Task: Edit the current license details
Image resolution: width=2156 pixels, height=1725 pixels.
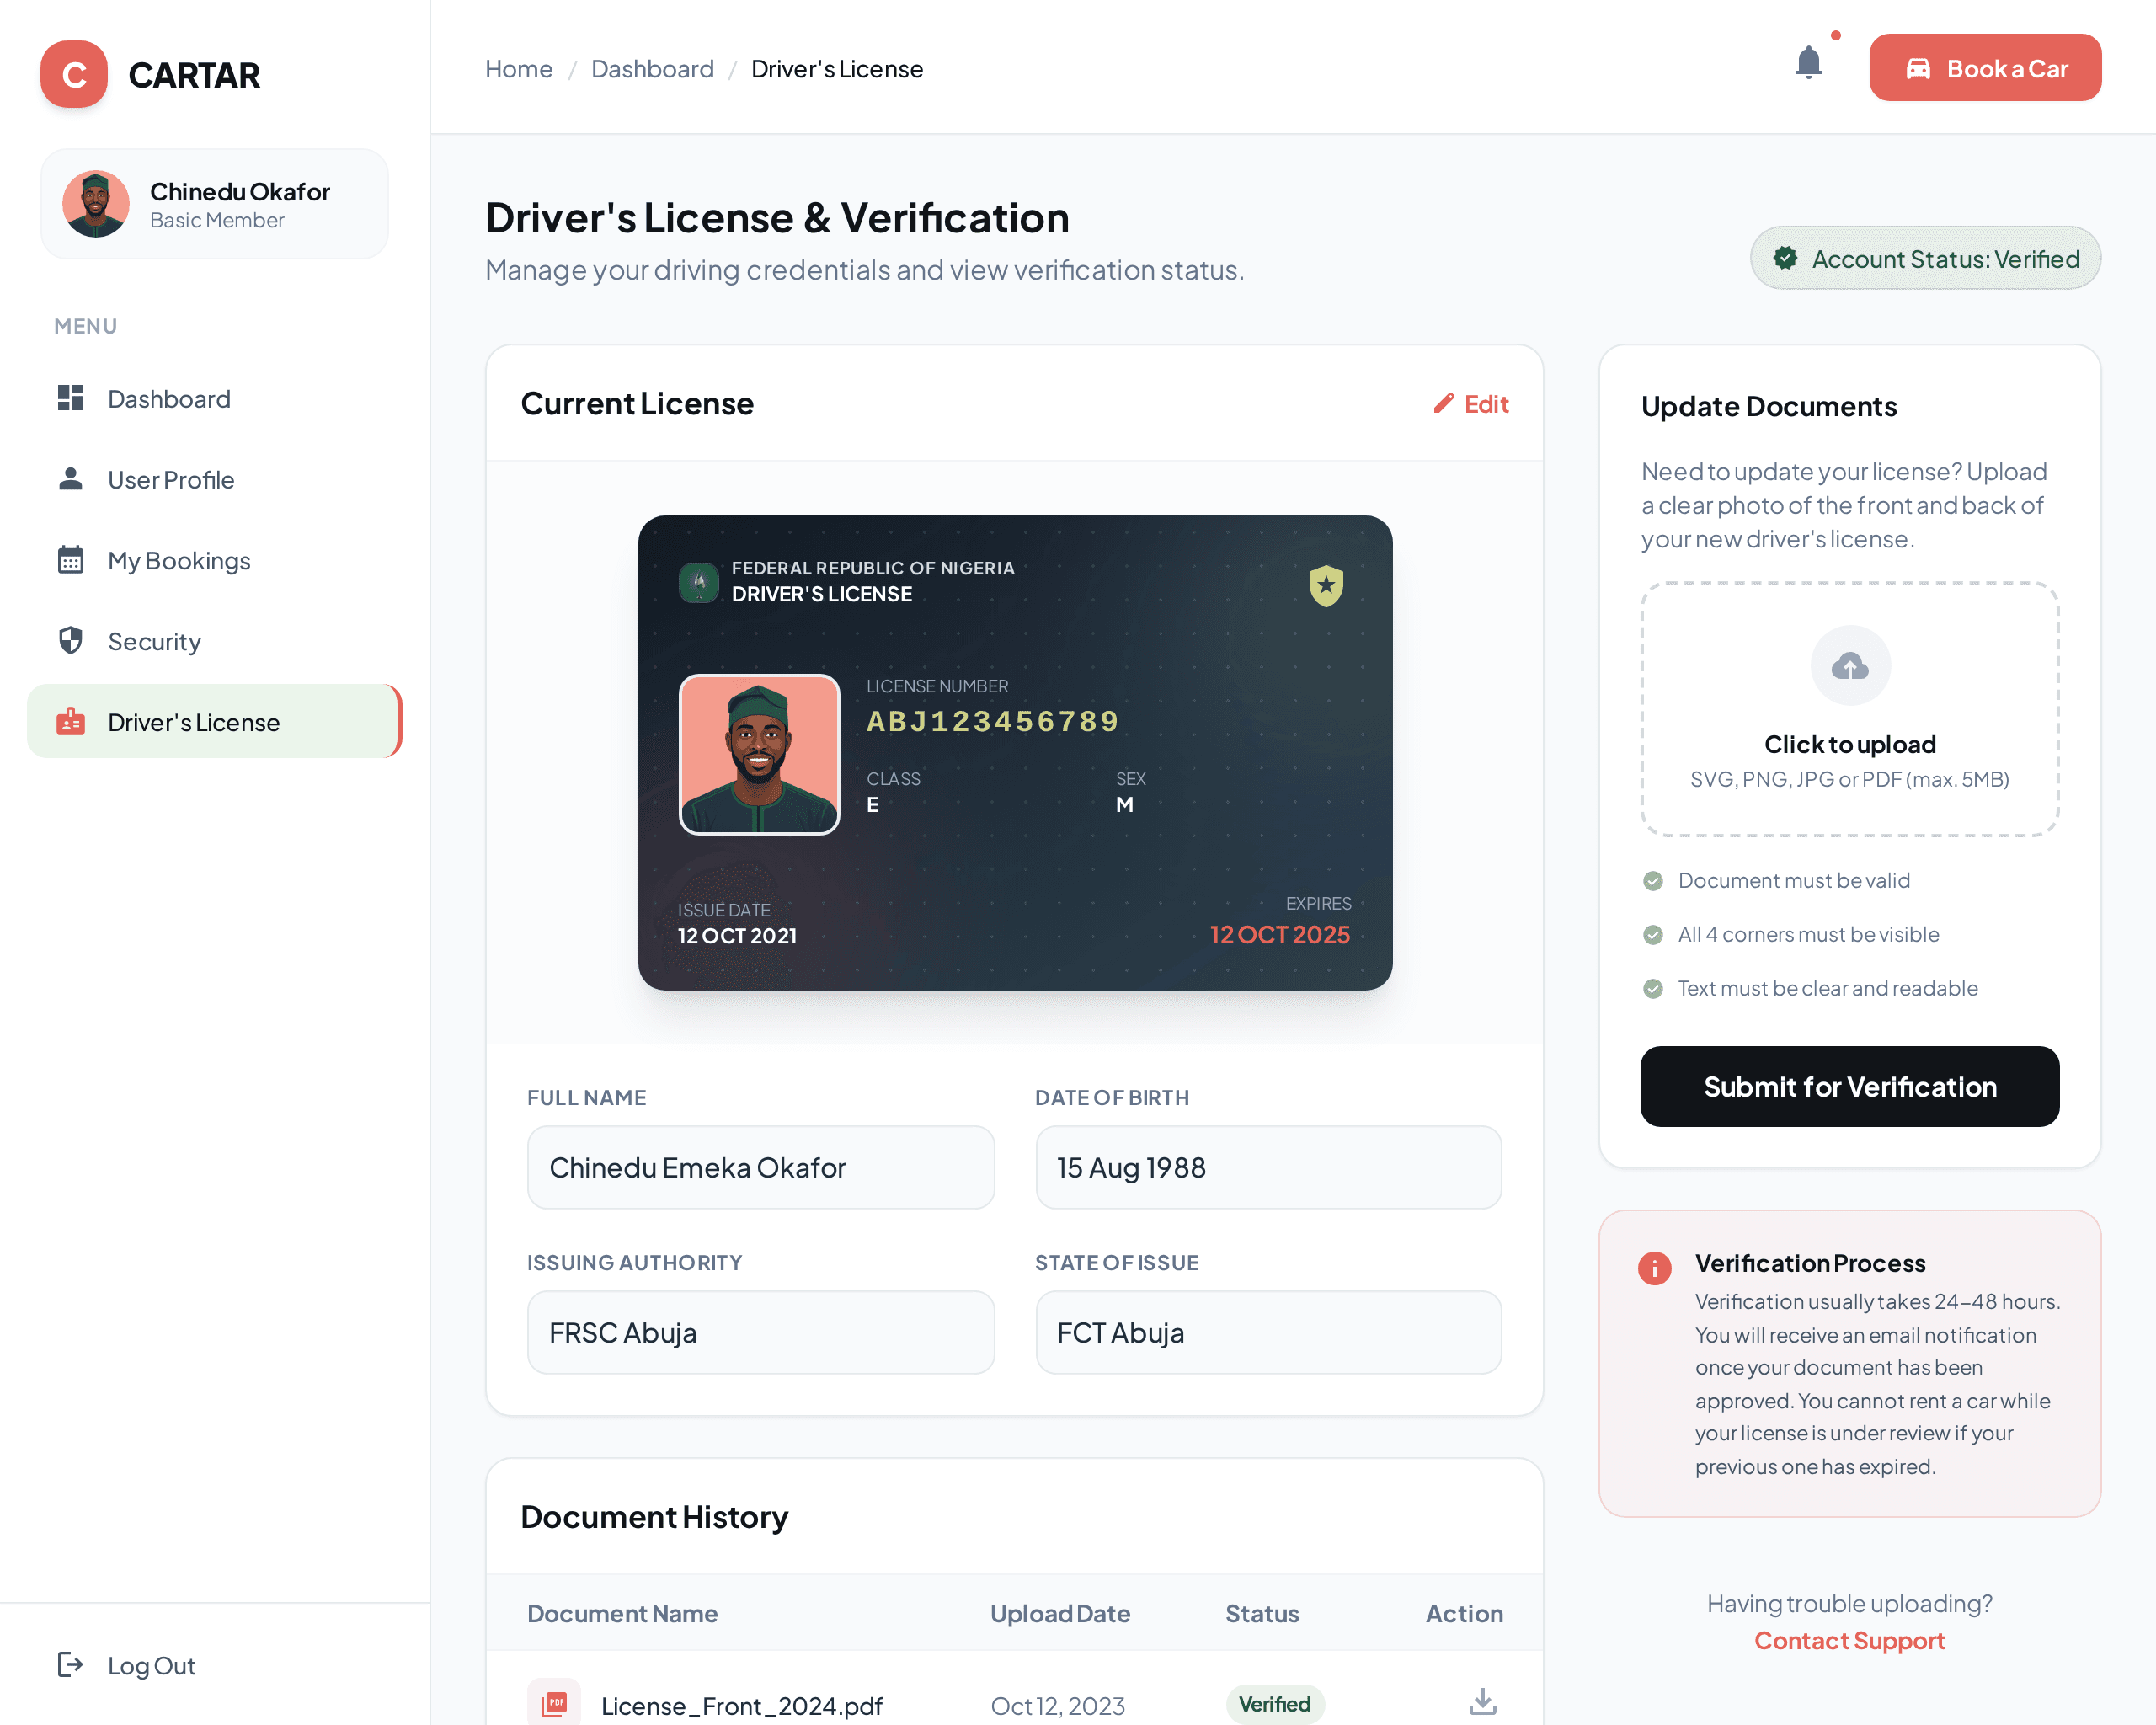Action: click(x=1470, y=404)
